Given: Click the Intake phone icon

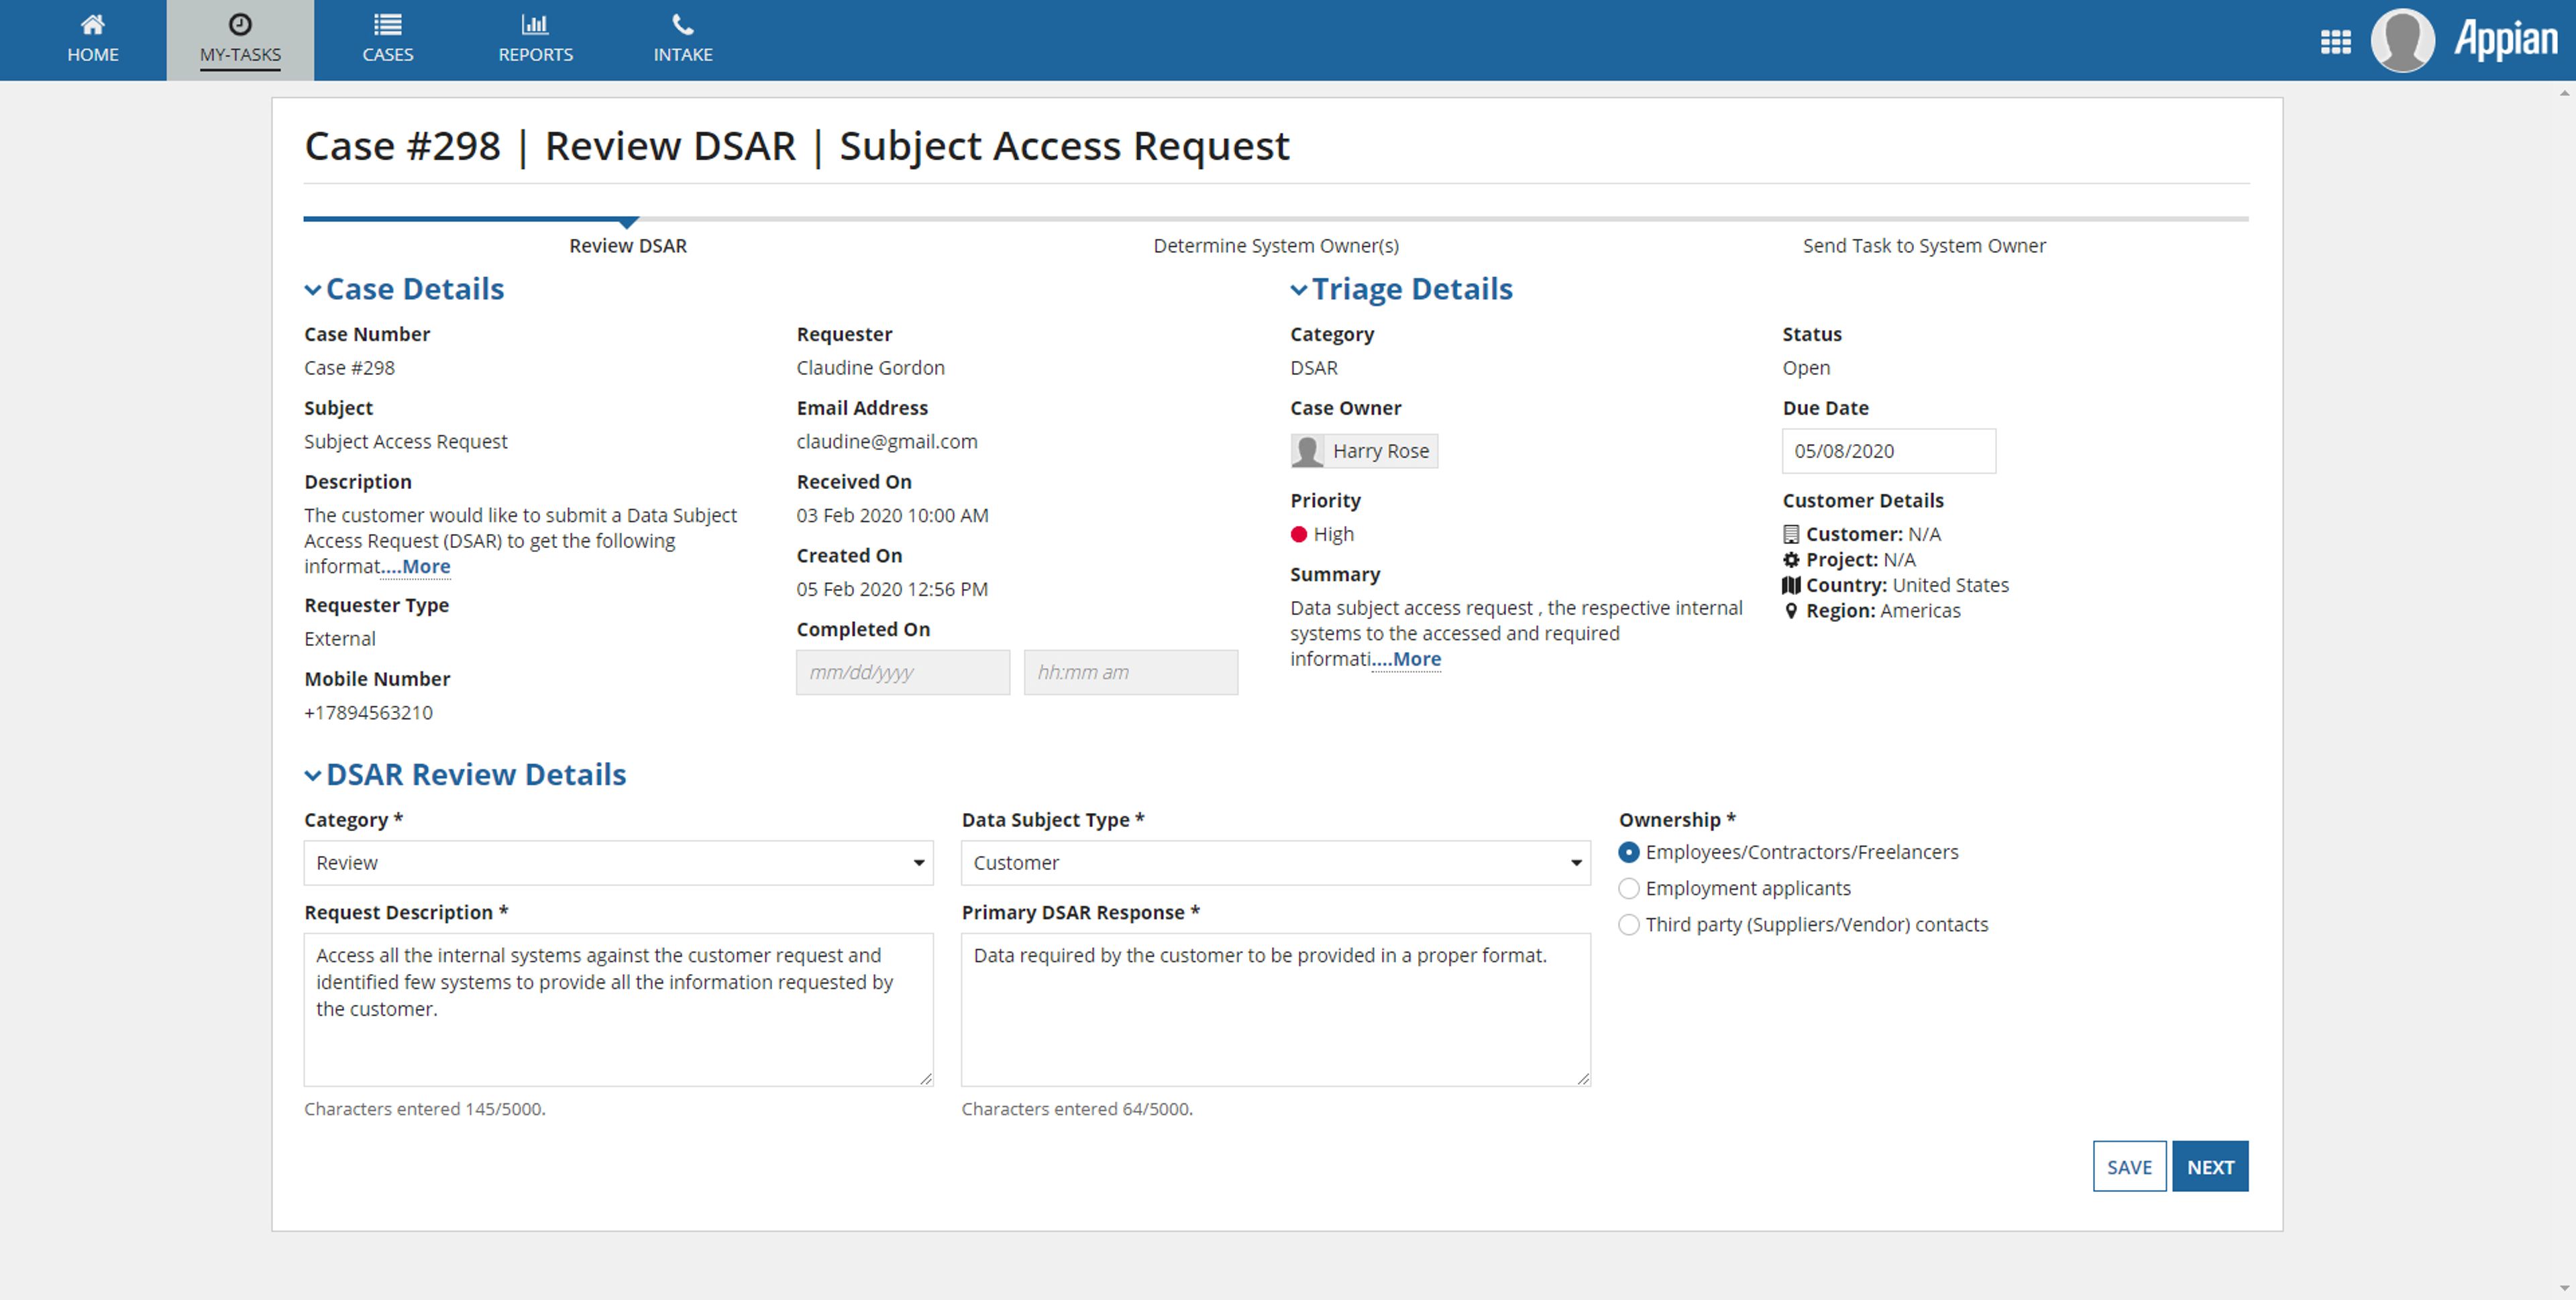Looking at the screenshot, I should 683,24.
